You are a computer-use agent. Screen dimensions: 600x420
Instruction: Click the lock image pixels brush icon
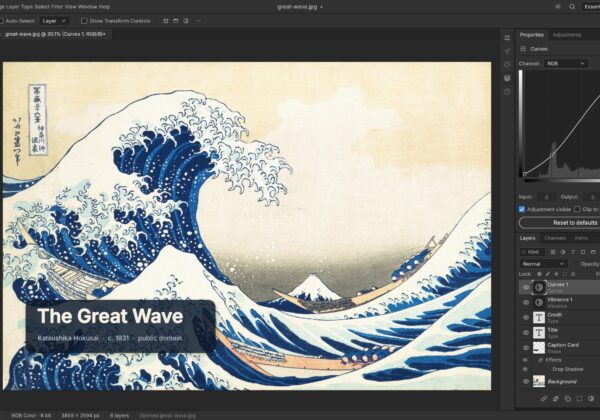click(548, 274)
